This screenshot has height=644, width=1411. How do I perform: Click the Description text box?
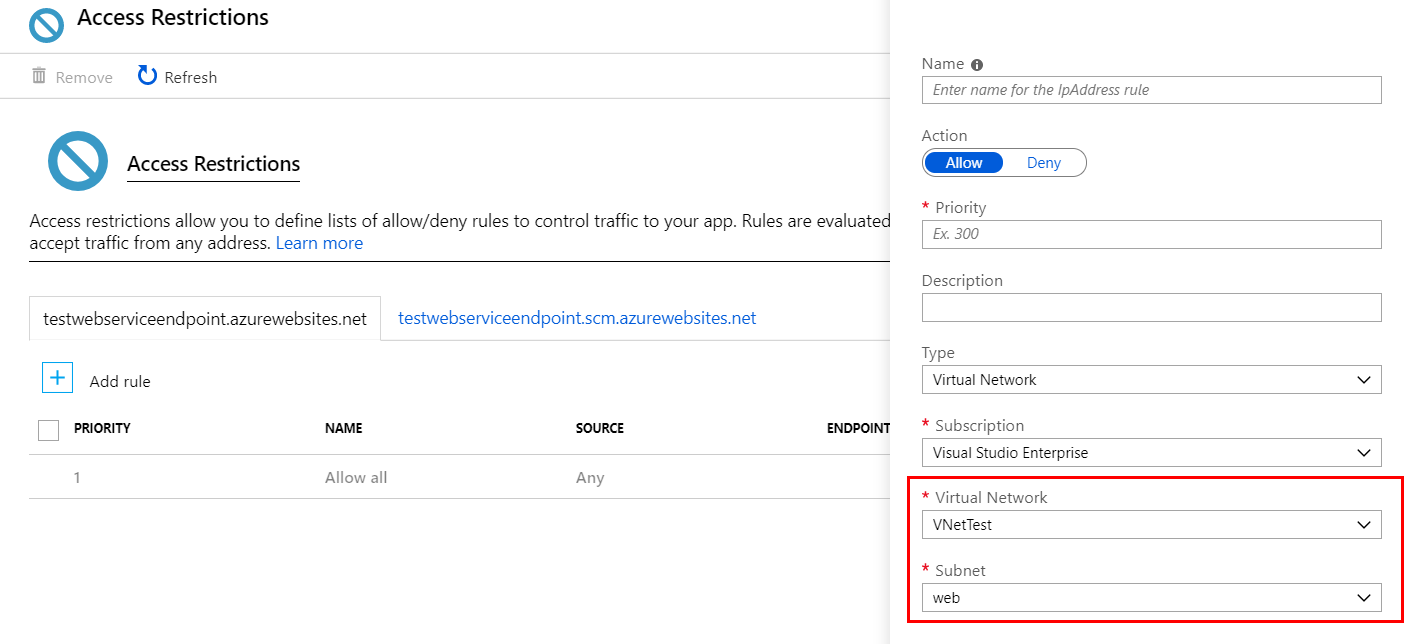point(1150,307)
